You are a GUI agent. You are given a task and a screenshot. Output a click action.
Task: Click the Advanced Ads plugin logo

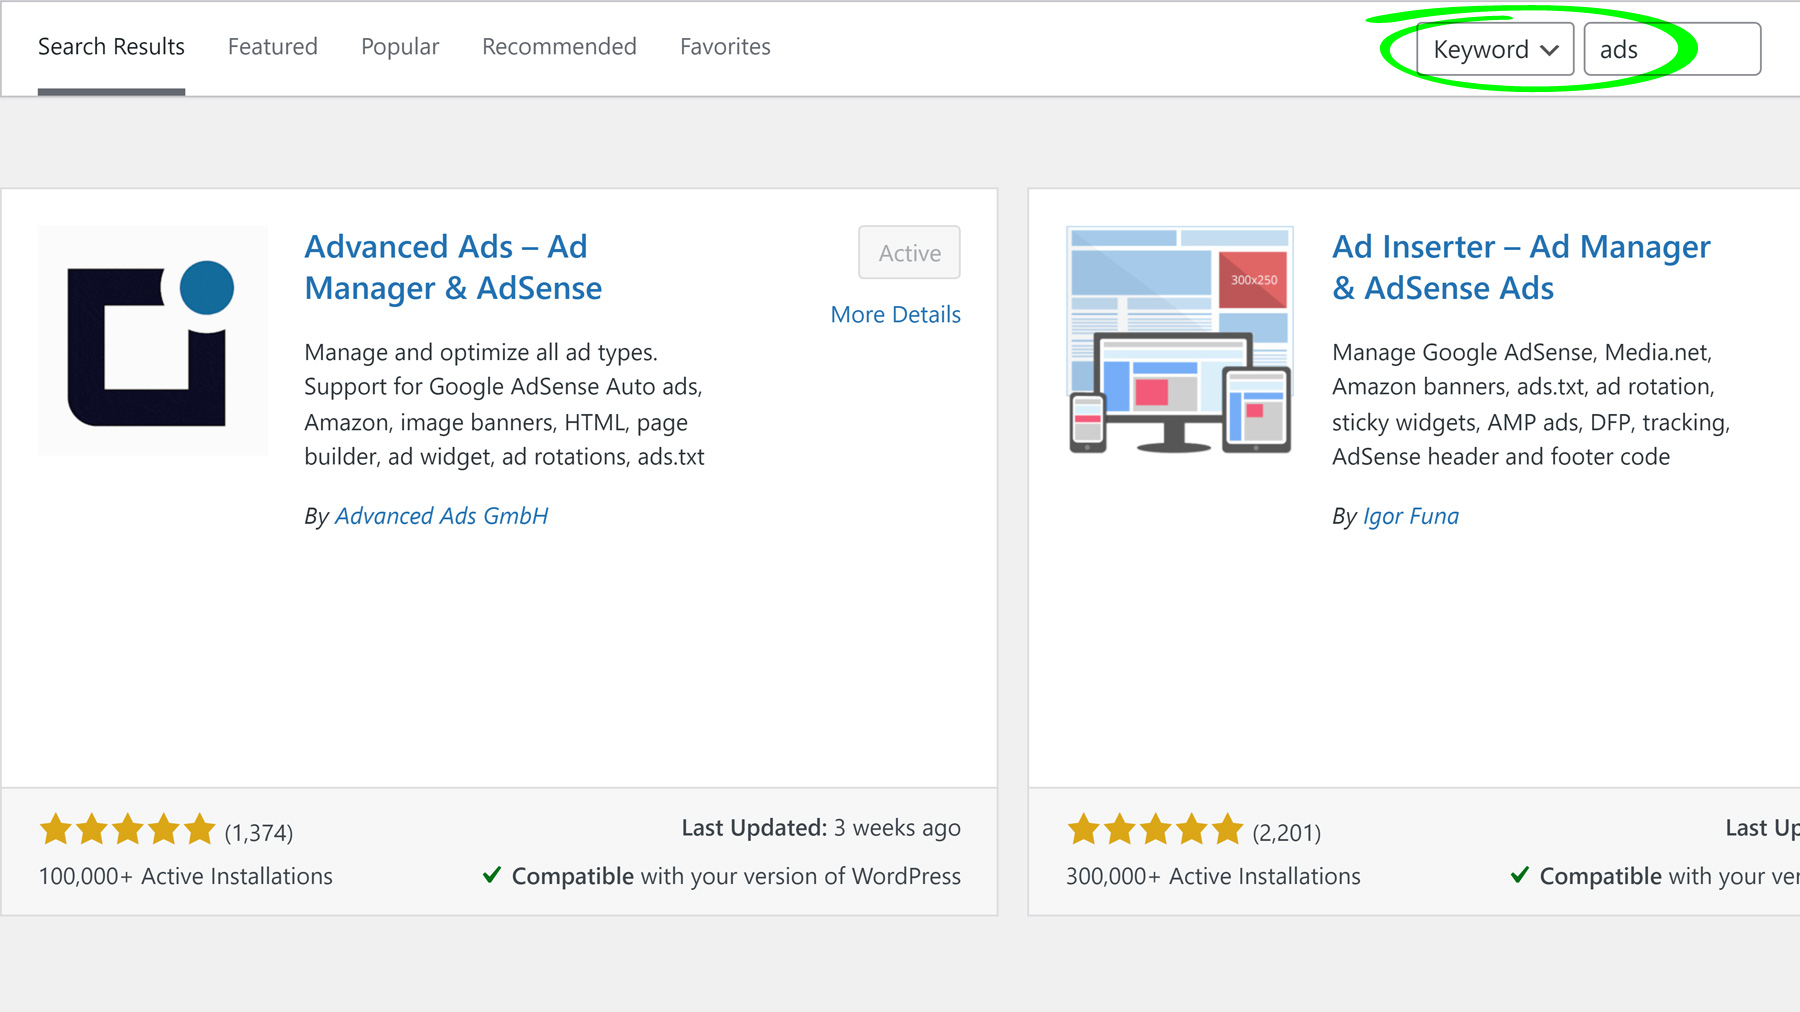pos(151,339)
